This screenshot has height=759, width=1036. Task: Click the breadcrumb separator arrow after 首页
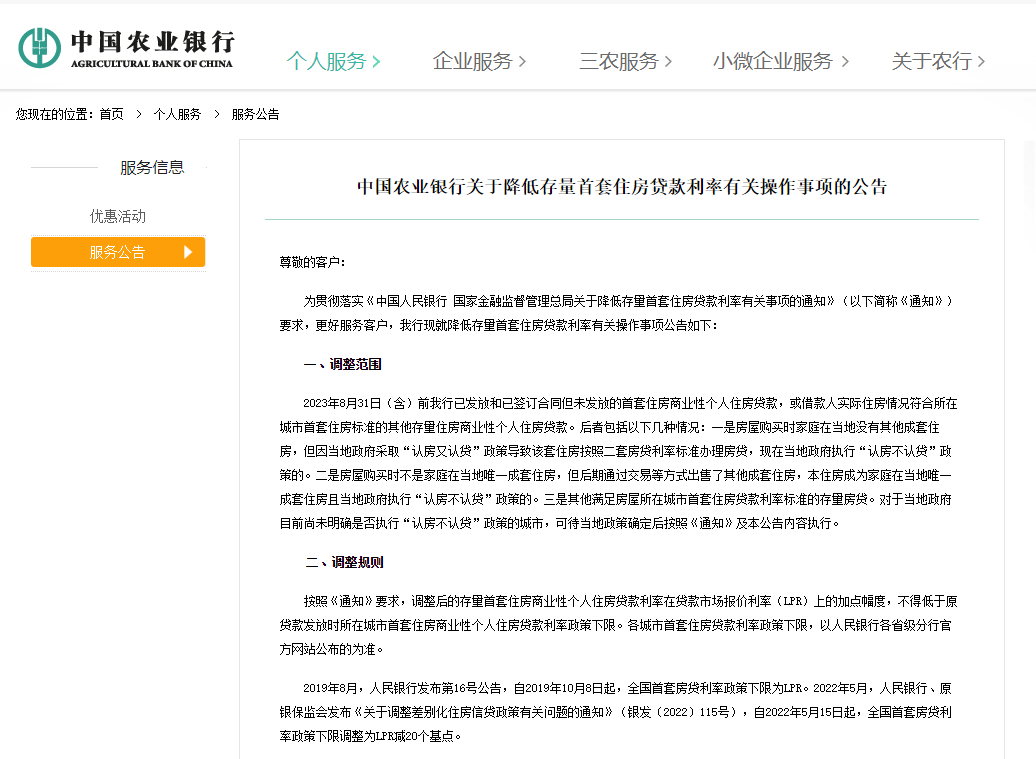click(139, 114)
